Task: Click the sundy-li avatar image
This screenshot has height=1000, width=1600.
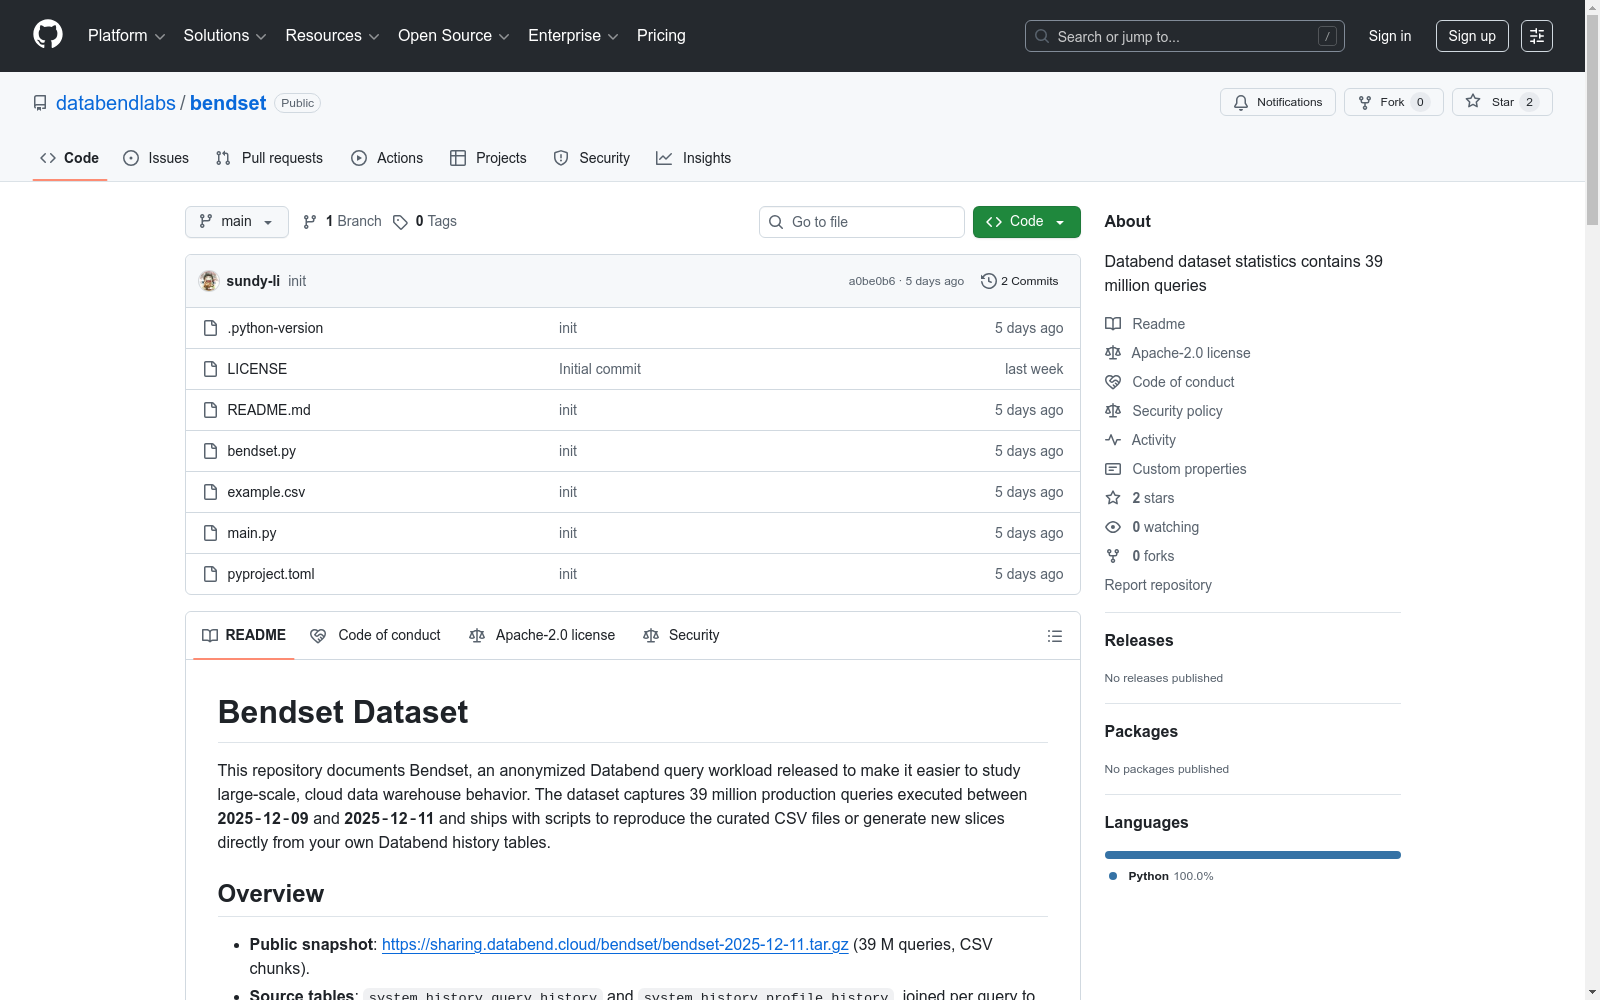Action: 209,281
